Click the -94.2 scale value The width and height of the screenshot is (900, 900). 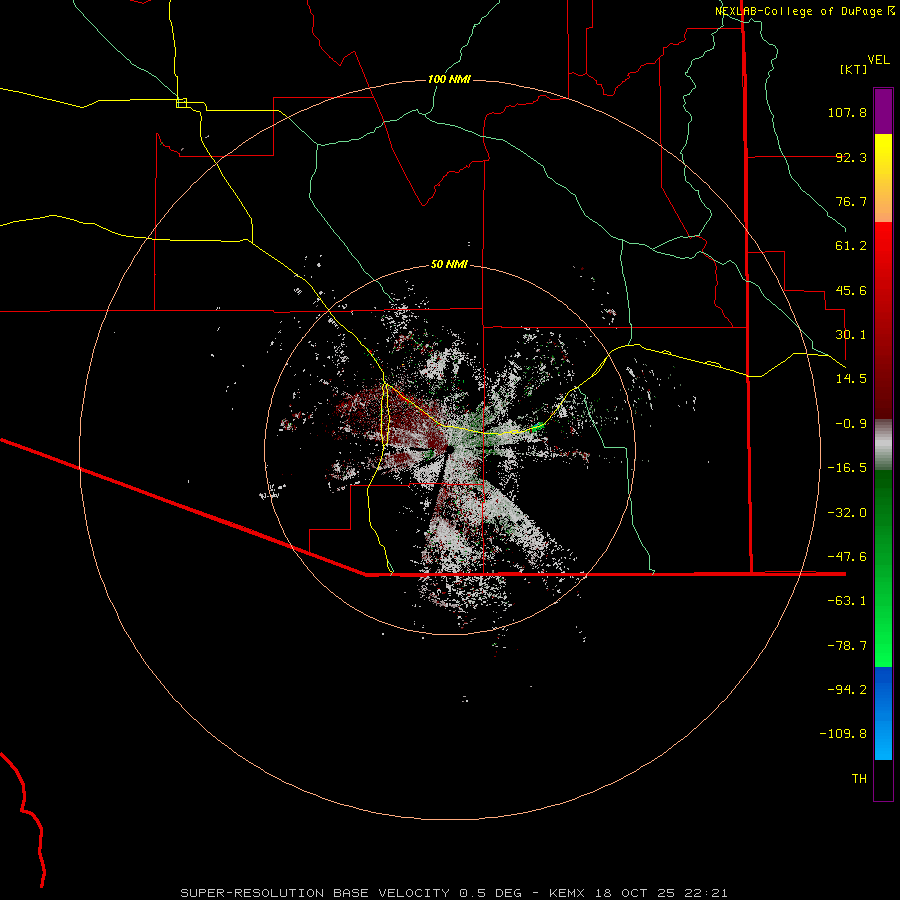pos(847,690)
